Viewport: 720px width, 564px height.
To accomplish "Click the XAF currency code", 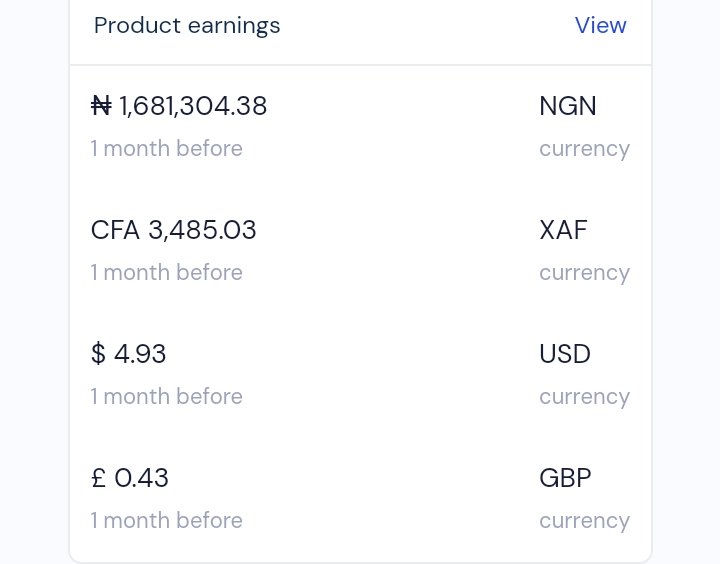I will coord(563,230).
